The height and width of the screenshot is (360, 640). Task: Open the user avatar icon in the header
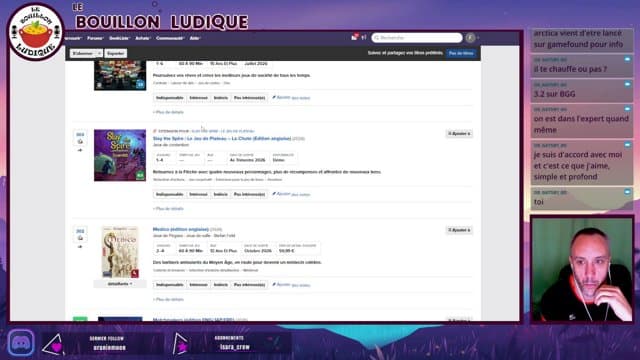470,38
